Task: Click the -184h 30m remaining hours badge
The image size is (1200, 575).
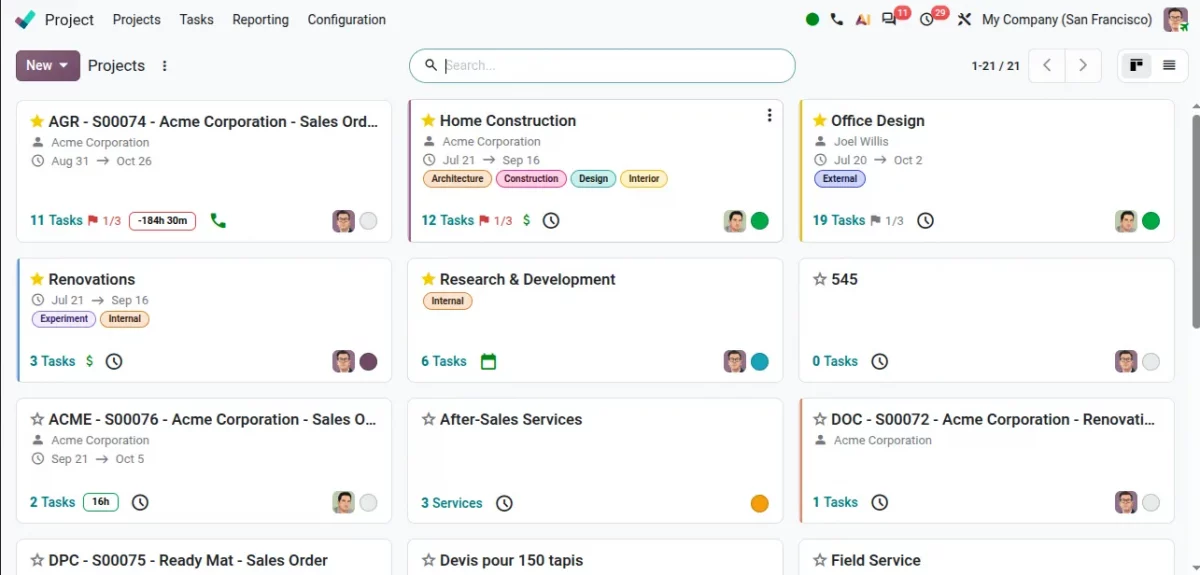Action: (x=162, y=221)
